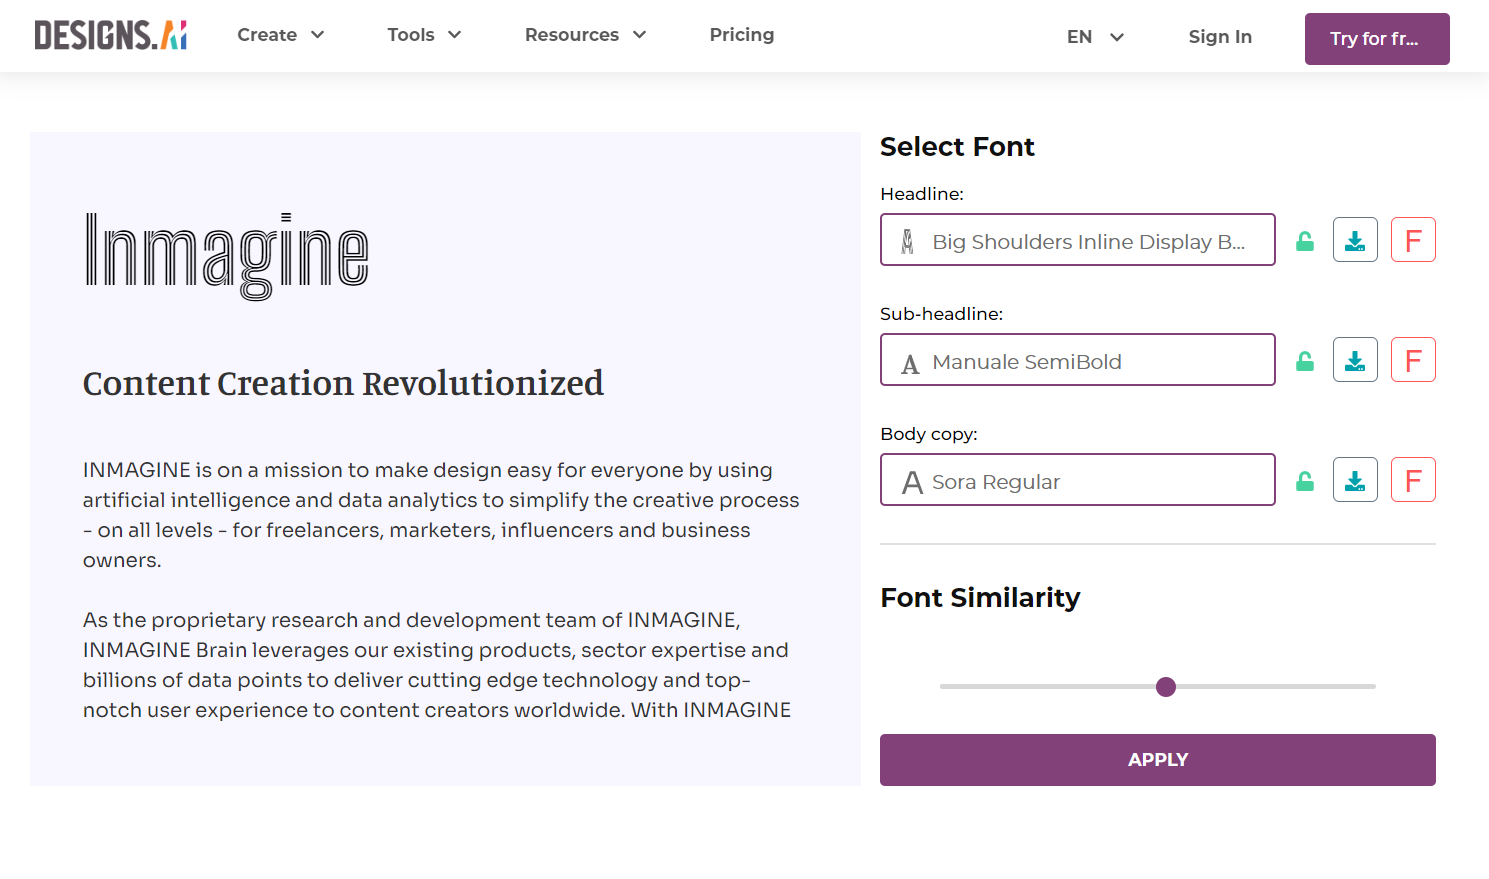
Task: Click the download icon for Sora Regular
Action: coord(1355,479)
